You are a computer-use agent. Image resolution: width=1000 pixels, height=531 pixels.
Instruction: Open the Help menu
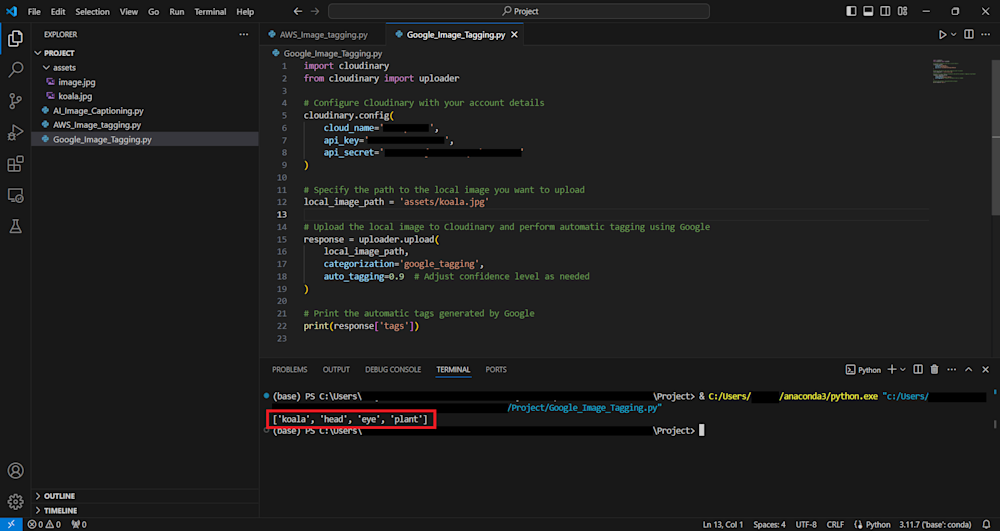click(245, 11)
